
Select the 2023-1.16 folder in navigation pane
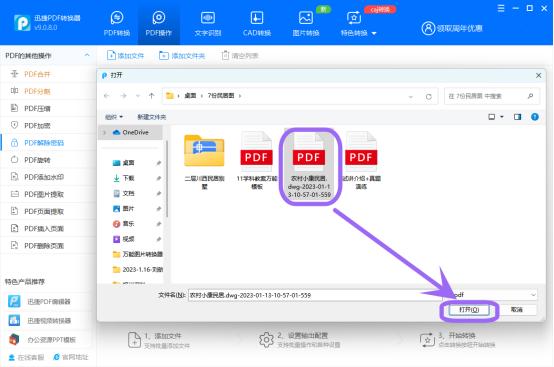[137, 270]
